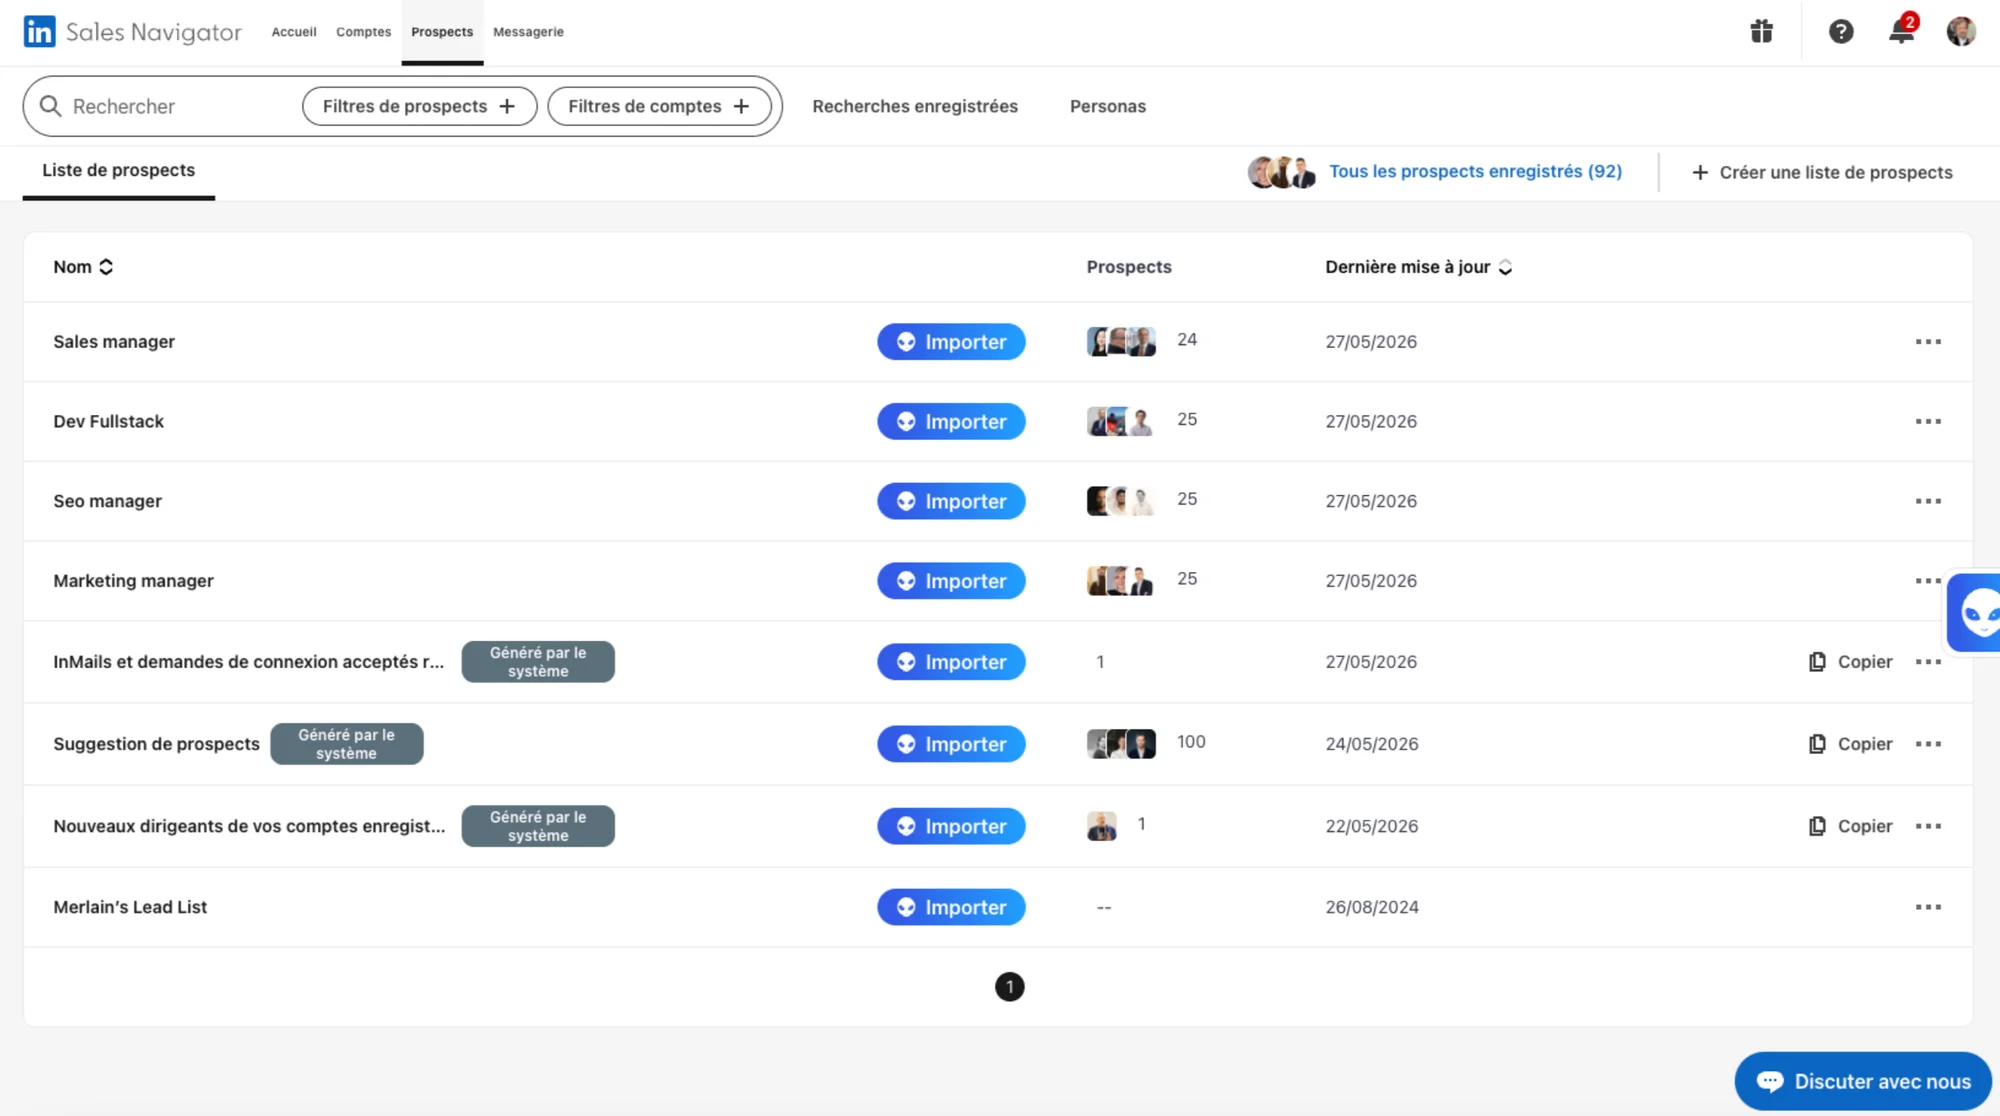
Task: Click Créer une liste de prospects
Action: [1822, 173]
